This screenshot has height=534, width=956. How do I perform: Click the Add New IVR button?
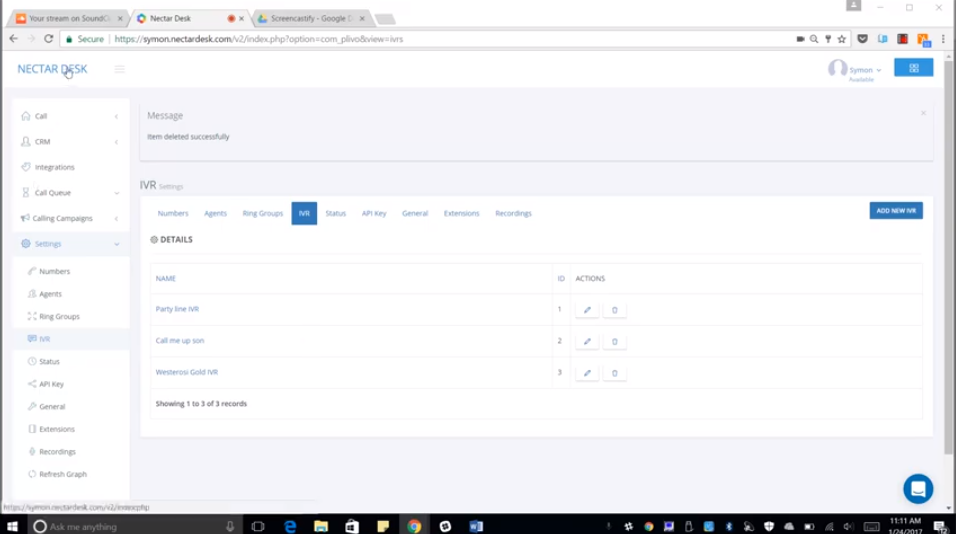pos(896,210)
